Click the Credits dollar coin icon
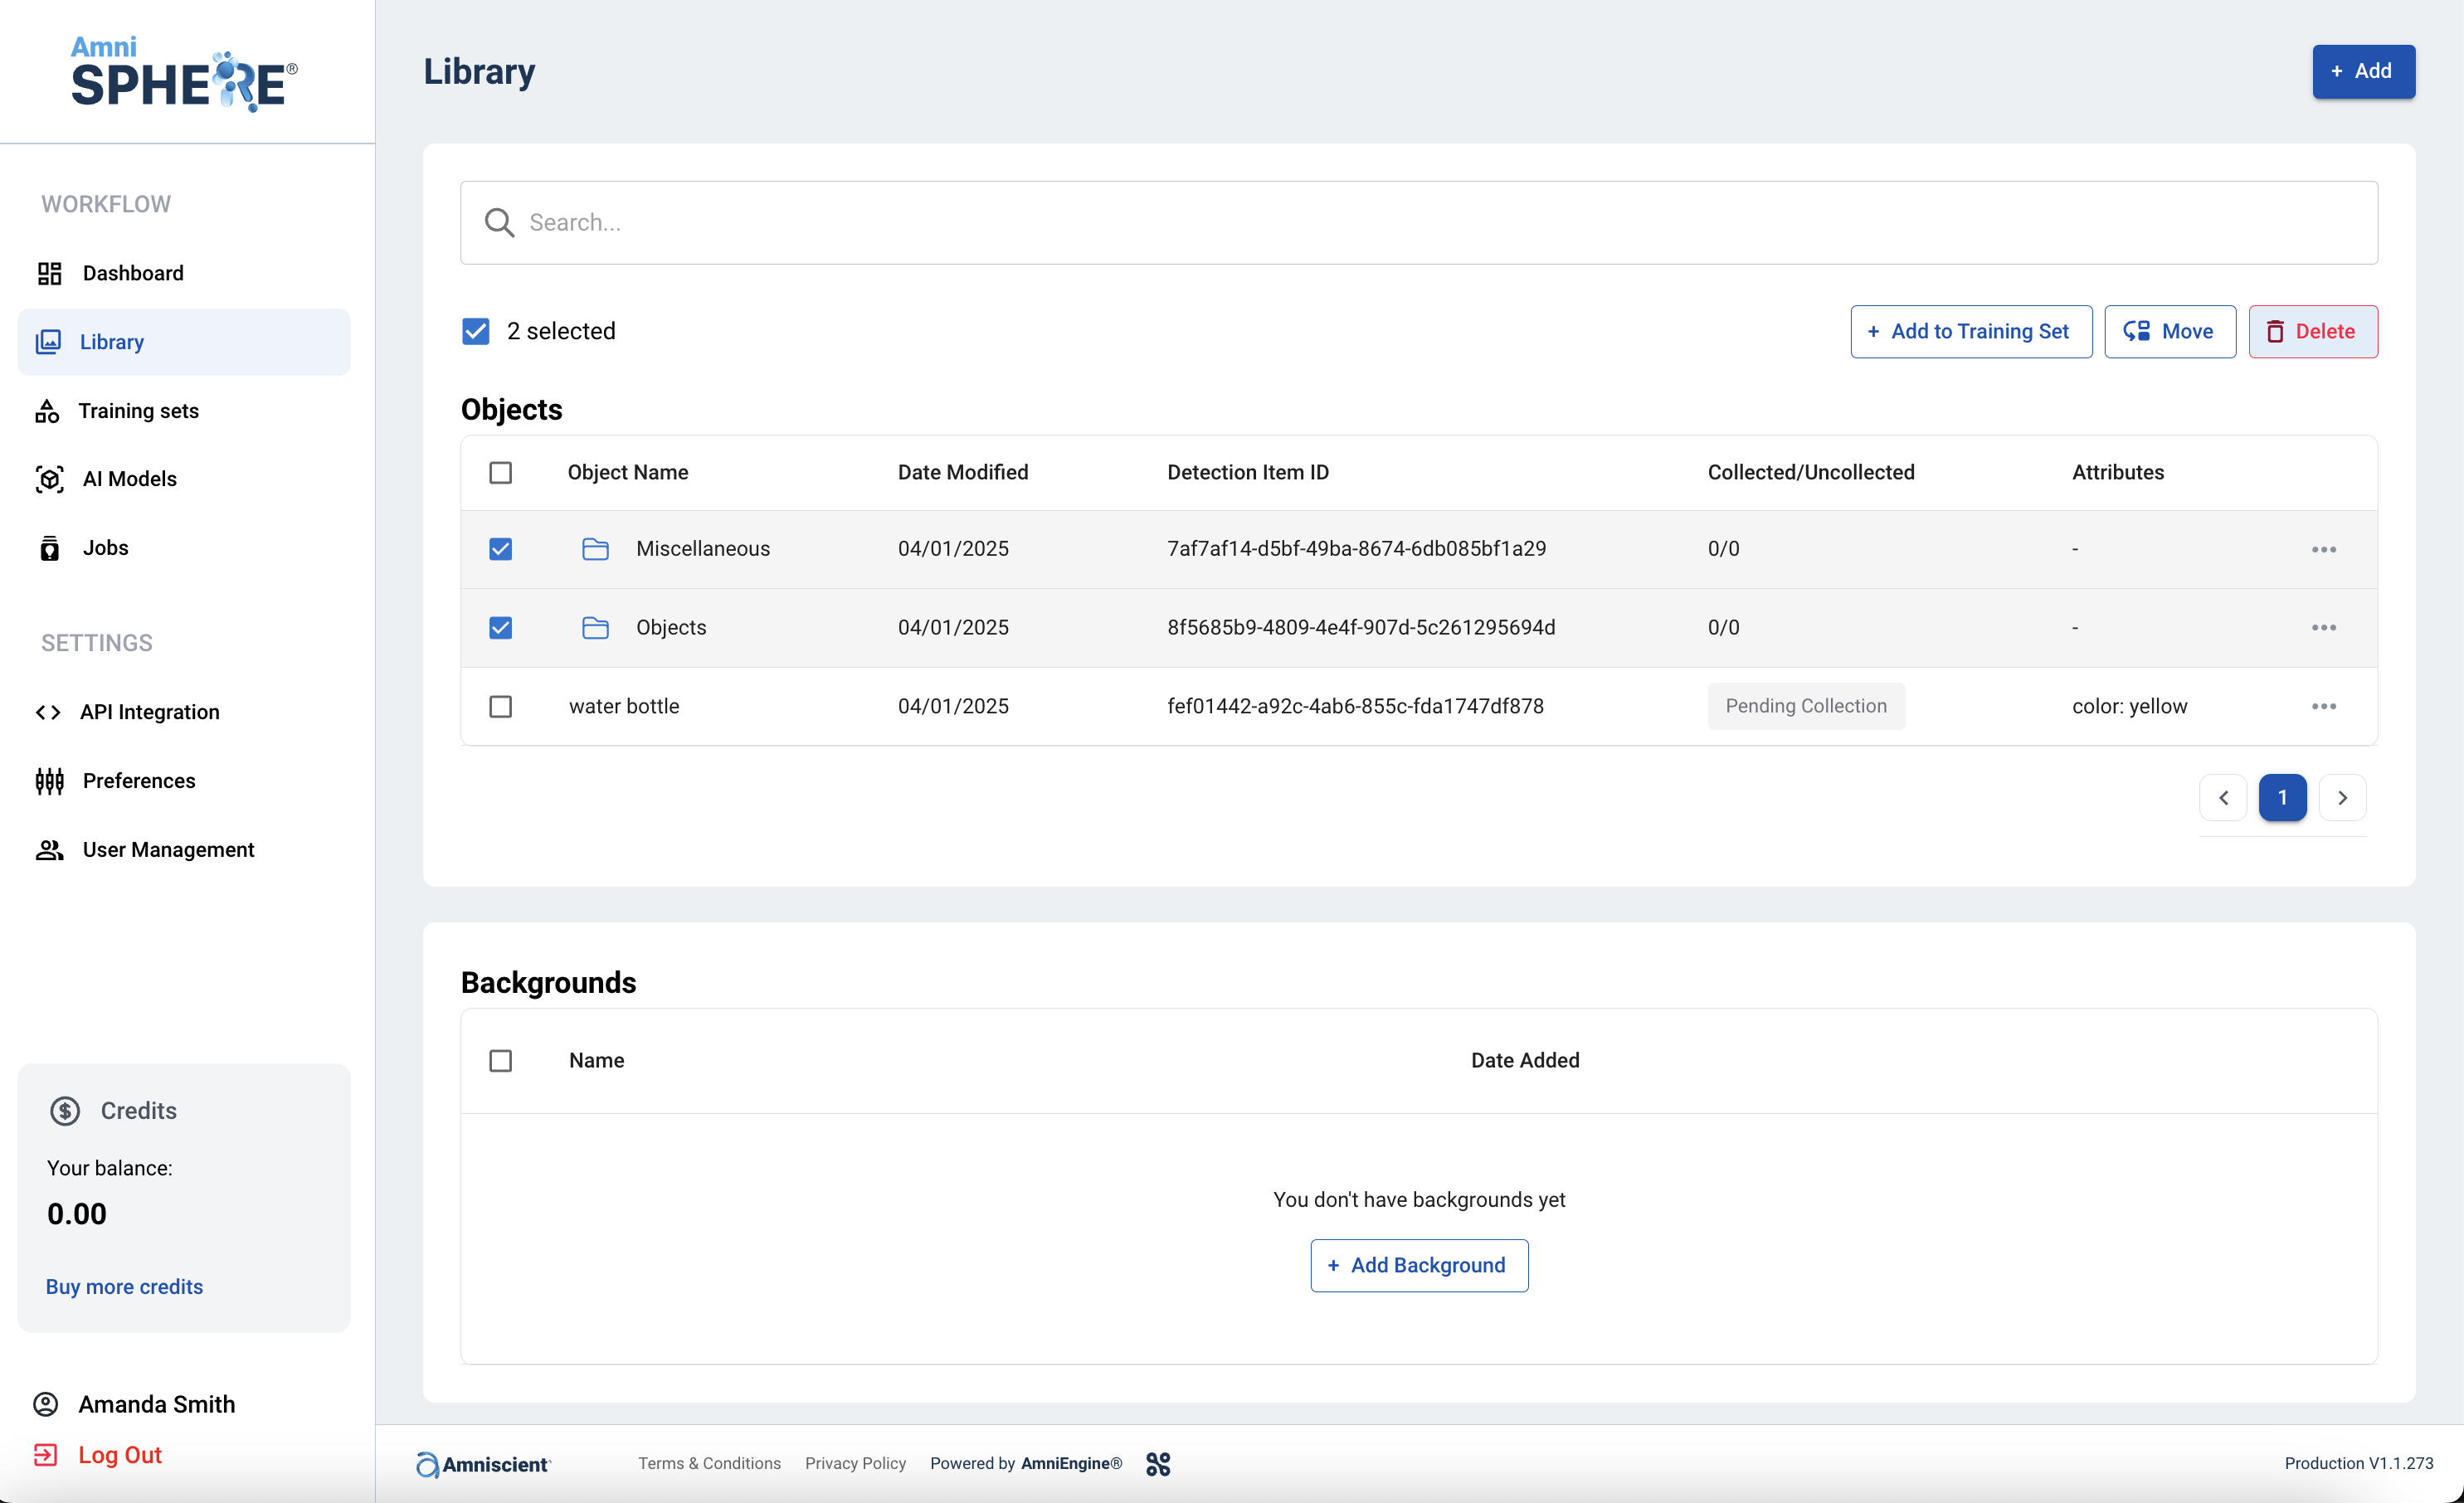2464x1503 pixels. pyautogui.click(x=65, y=1111)
